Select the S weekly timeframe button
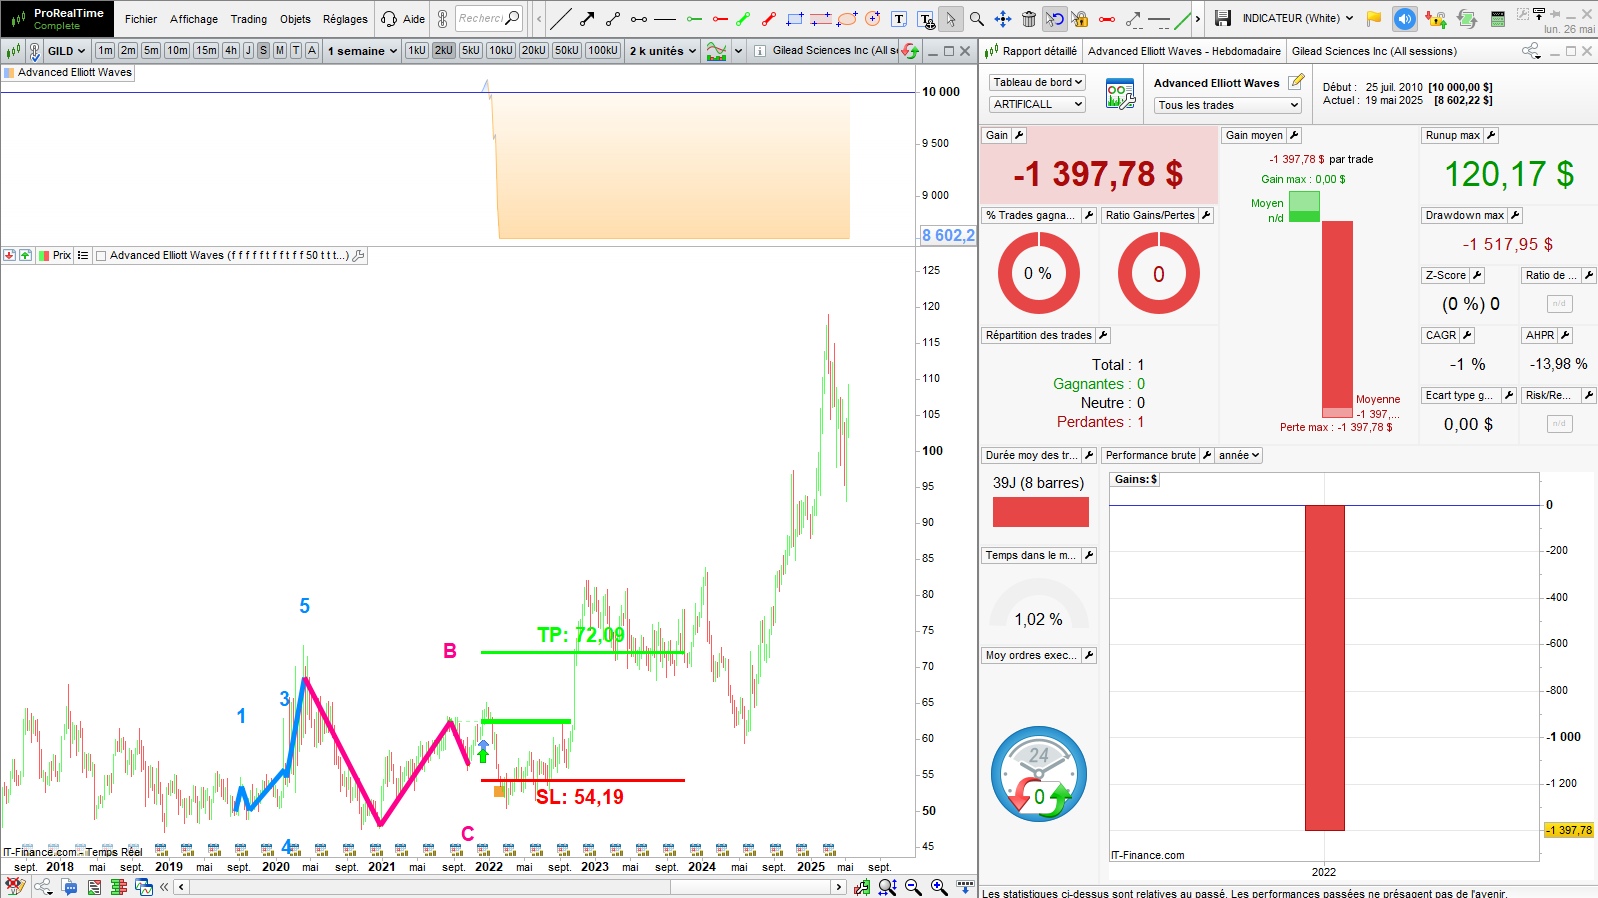Image resolution: width=1598 pixels, height=898 pixels. (x=263, y=50)
